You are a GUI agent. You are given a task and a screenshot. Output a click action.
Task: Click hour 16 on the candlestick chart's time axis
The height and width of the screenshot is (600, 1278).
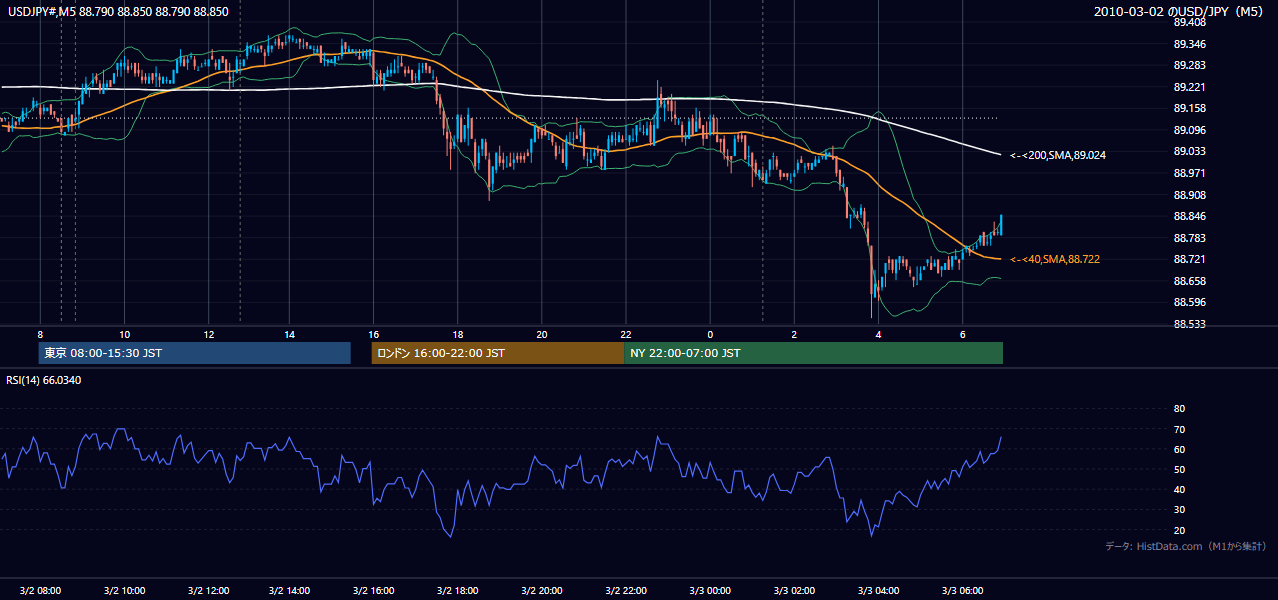click(x=373, y=334)
